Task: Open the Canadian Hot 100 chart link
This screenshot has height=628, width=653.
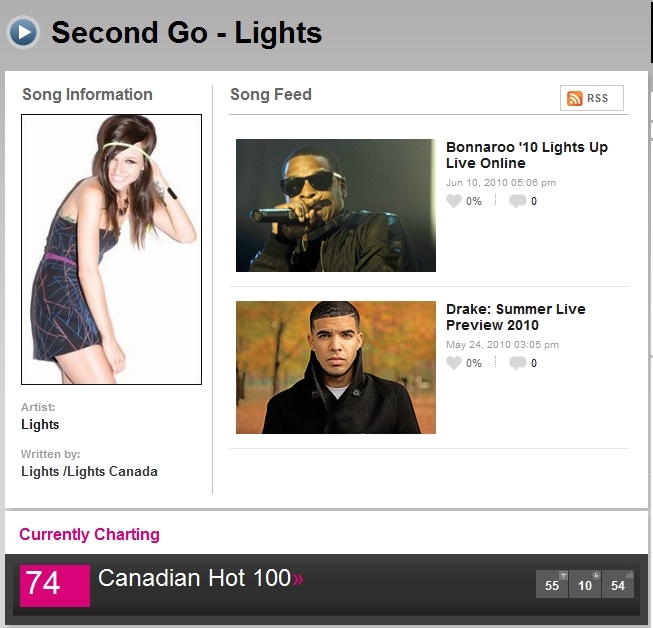Action: click(x=194, y=578)
